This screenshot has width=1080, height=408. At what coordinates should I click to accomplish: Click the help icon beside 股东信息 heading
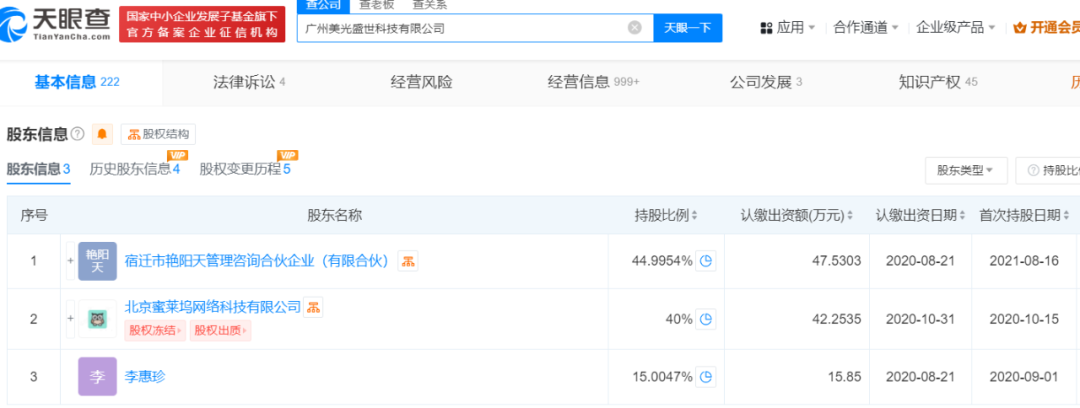(77, 134)
